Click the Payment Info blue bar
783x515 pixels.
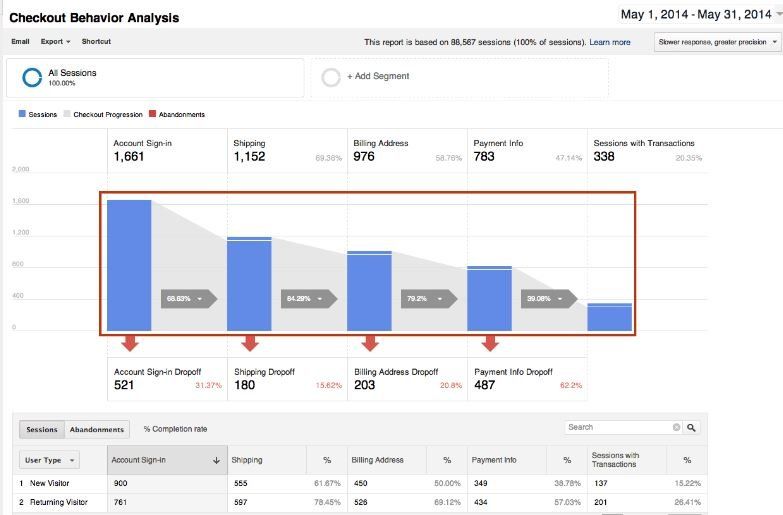(489, 298)
